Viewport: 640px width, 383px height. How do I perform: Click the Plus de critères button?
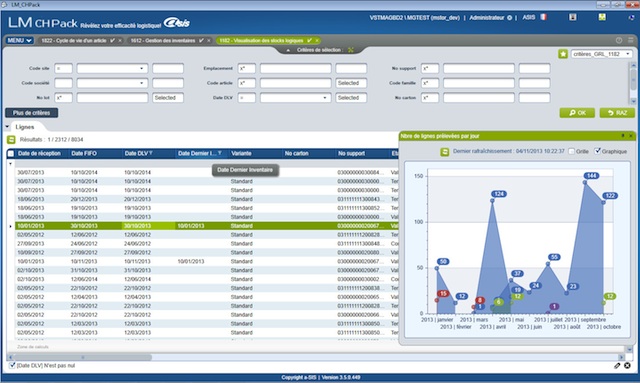pyautogui.click(x=31, y=113)
